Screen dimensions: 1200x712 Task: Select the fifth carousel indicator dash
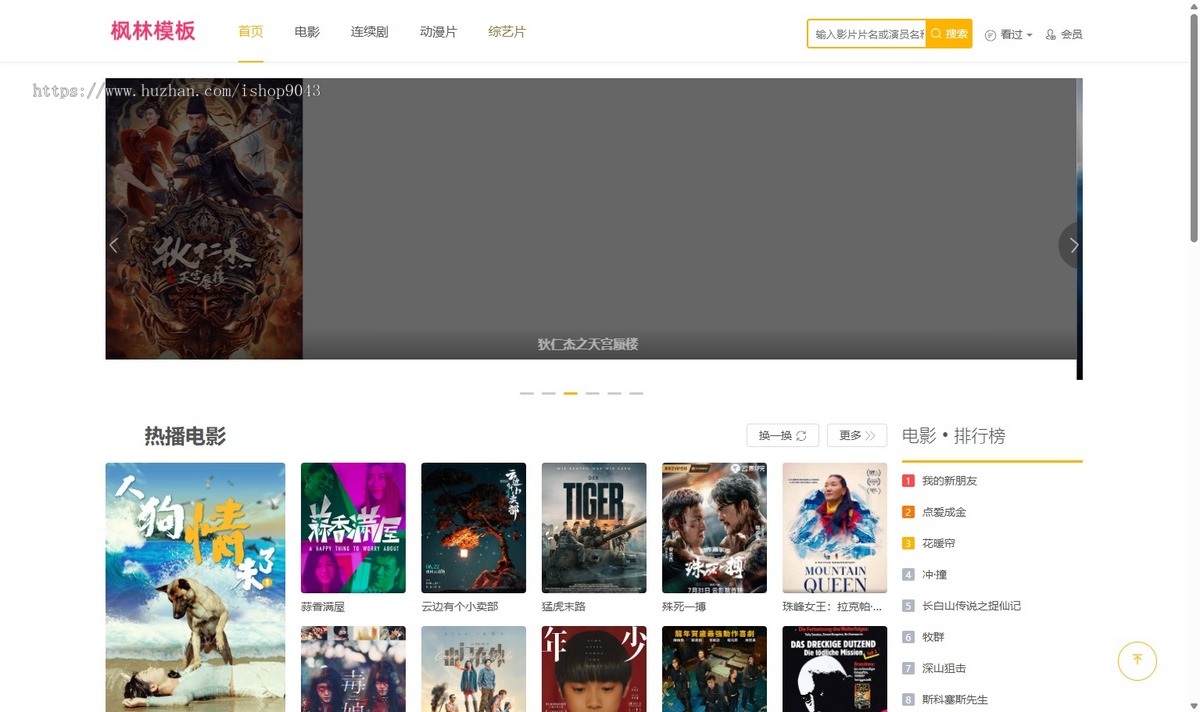(614, 393)
